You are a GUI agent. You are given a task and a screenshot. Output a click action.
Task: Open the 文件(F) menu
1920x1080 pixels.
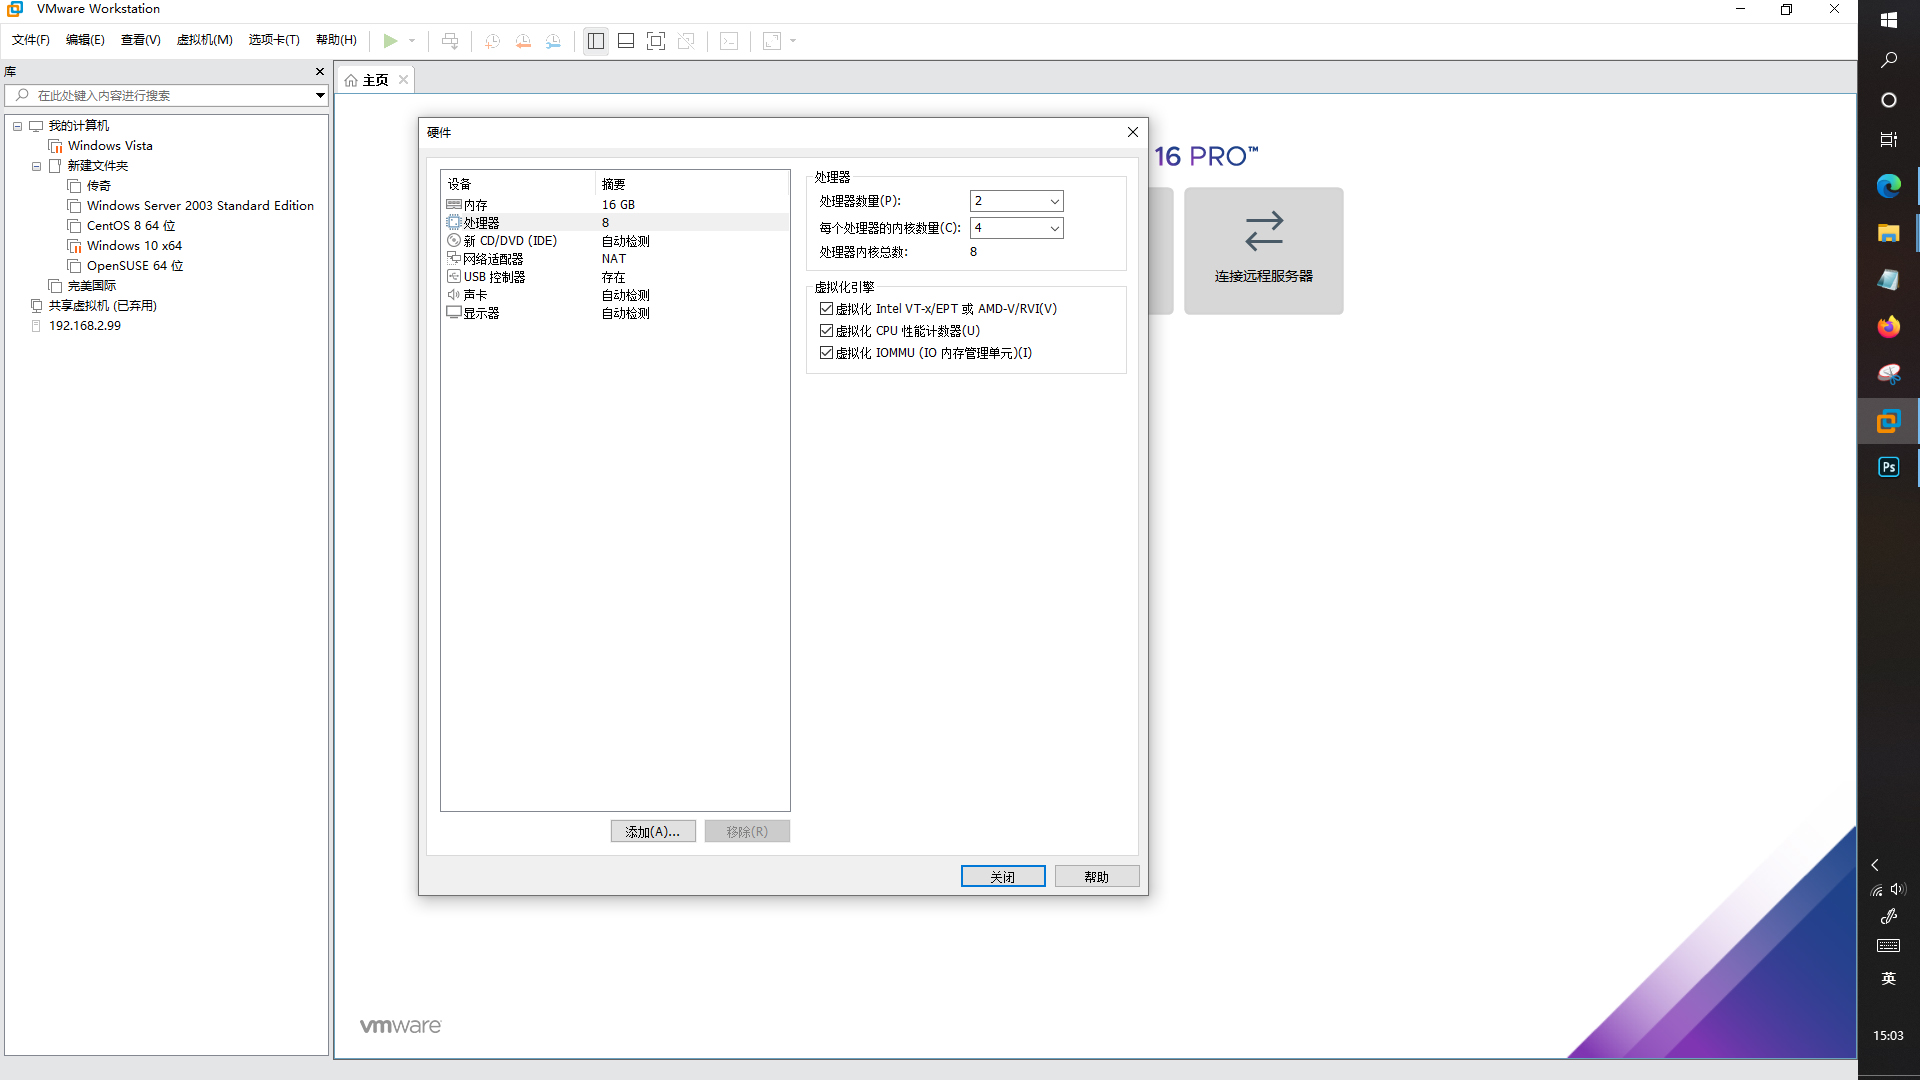pos(31,40)
